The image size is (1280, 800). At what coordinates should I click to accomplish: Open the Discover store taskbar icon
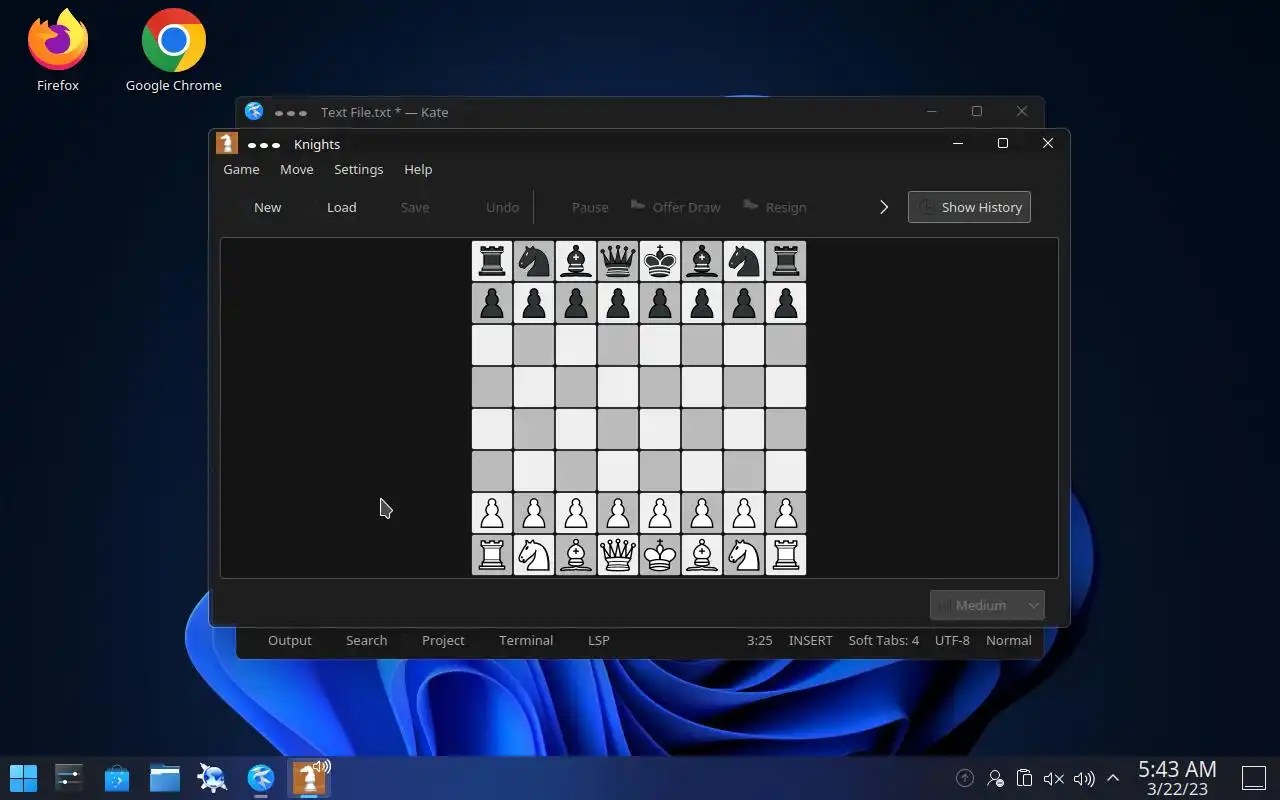click(x=117, y=777)
